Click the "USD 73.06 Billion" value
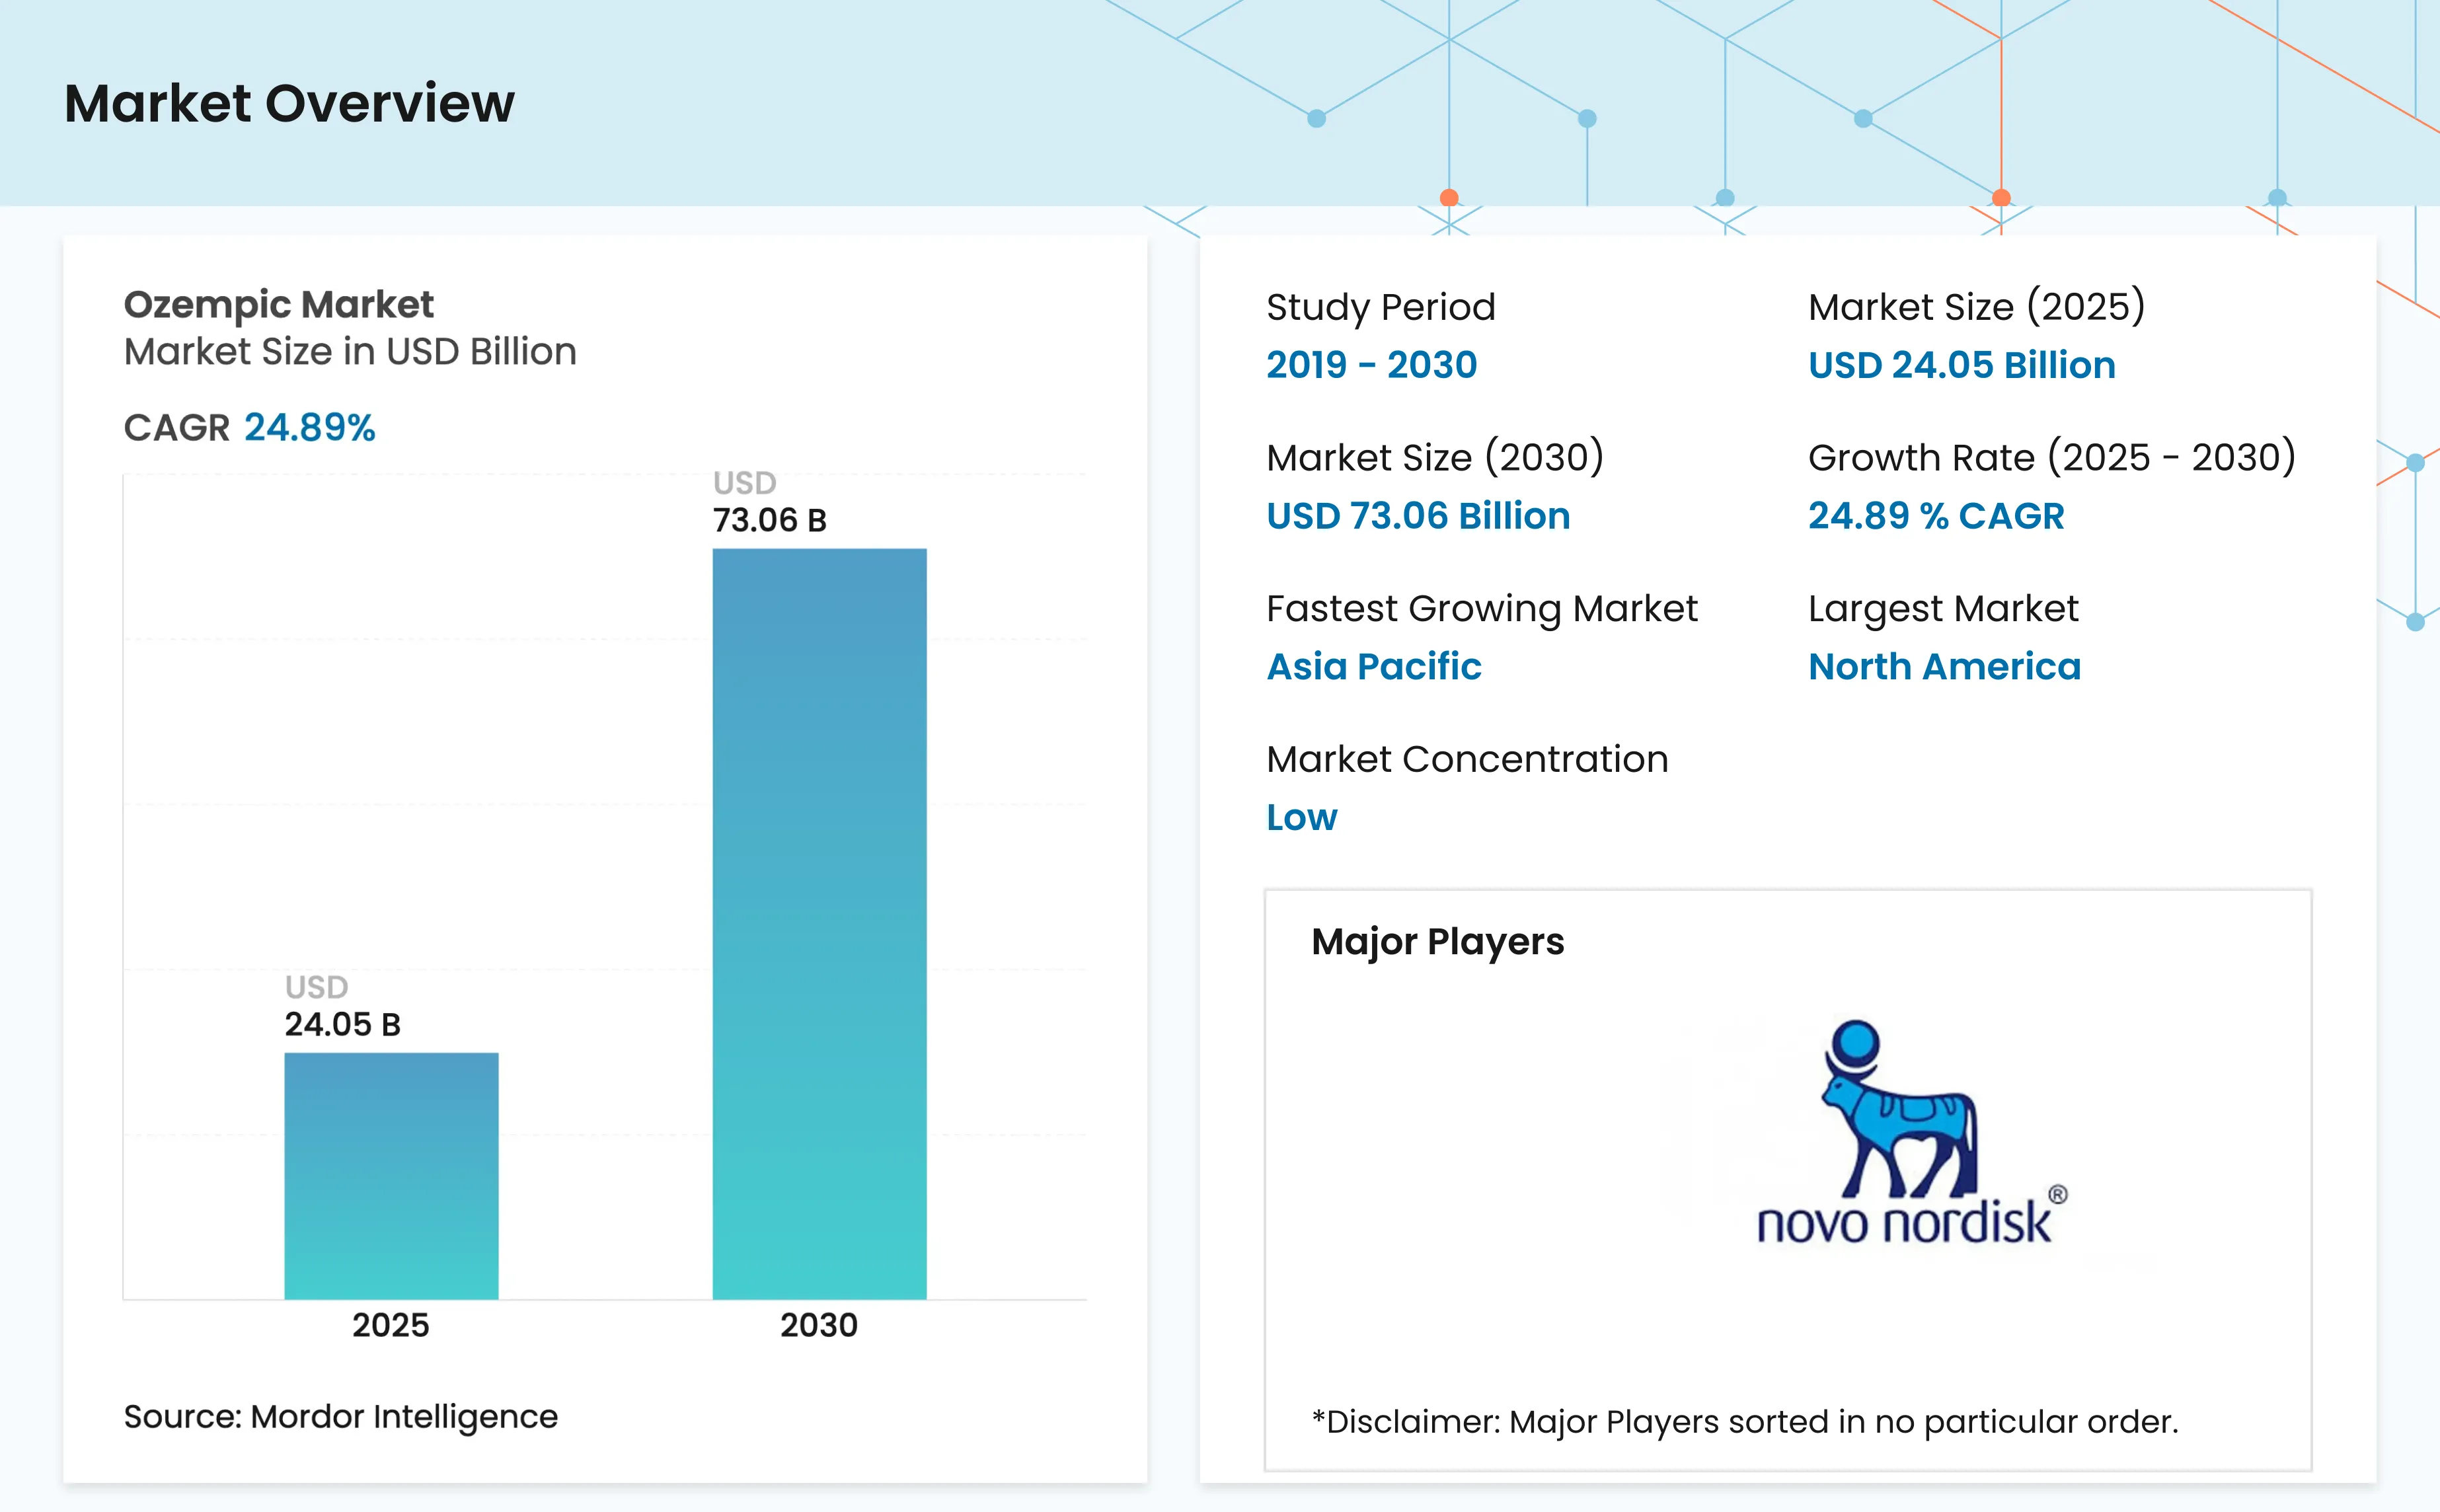The image size is (2440, 1512). point(1418,516)
